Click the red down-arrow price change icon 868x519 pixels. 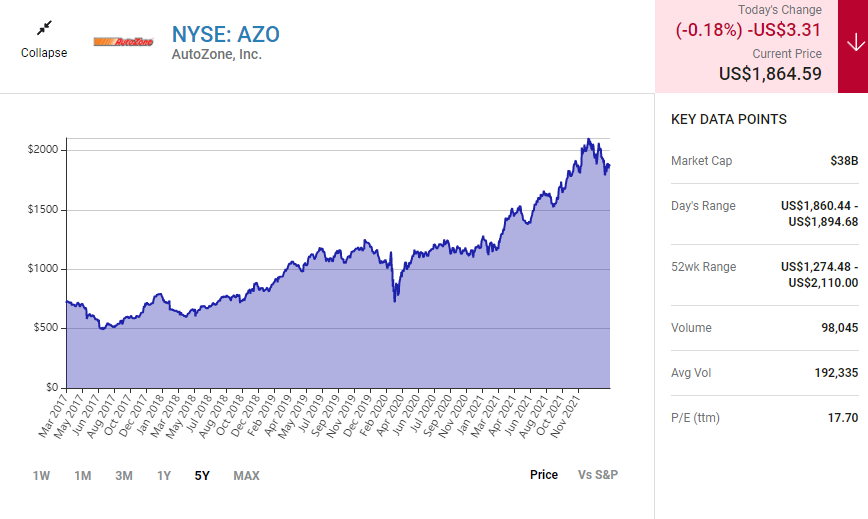click(853, 44)
